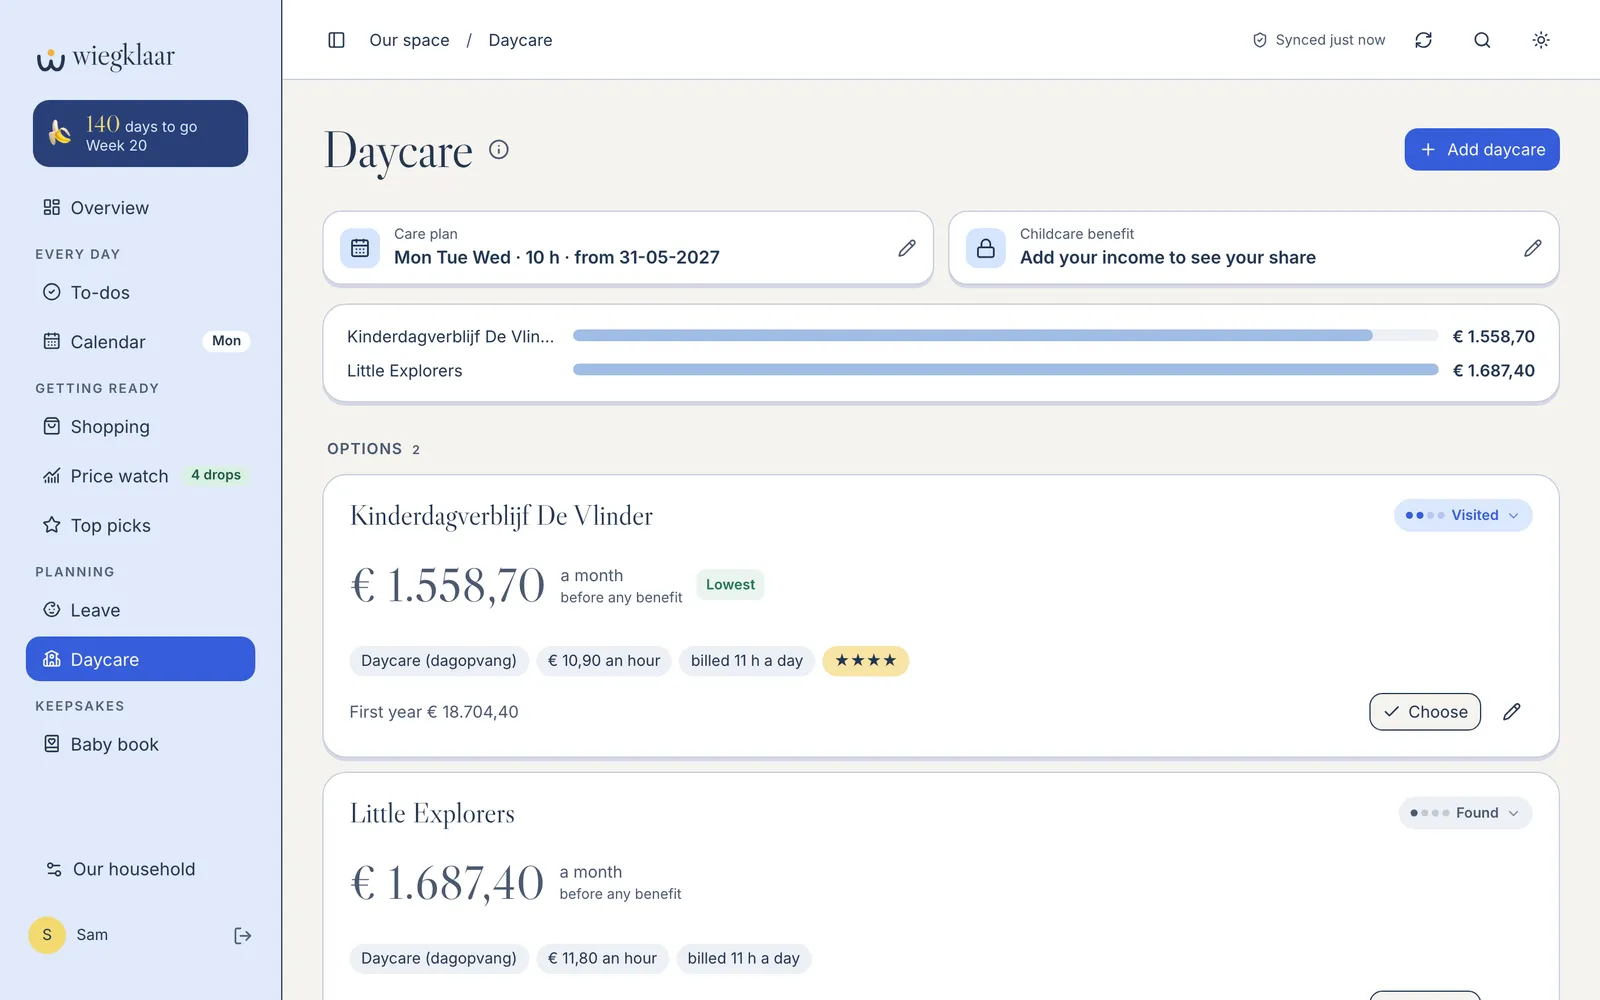Open To-dos page
Image resolution: width=1600 pixels, height=1000 pixels.
[x=140, y=293]
